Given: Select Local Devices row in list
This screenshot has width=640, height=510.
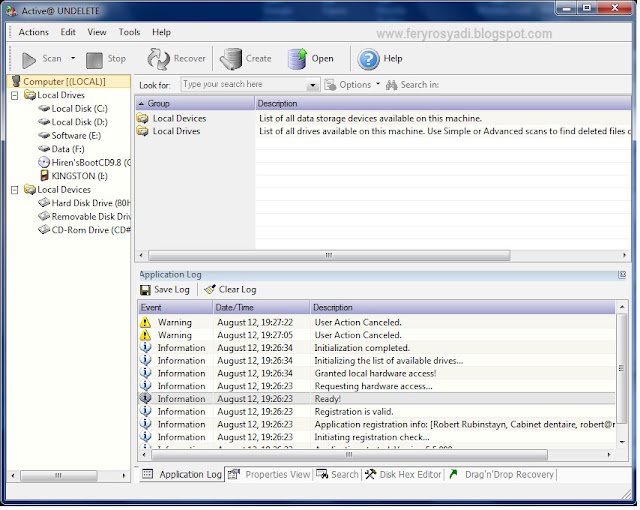Looking at the screenshot, I should (383, 119).
